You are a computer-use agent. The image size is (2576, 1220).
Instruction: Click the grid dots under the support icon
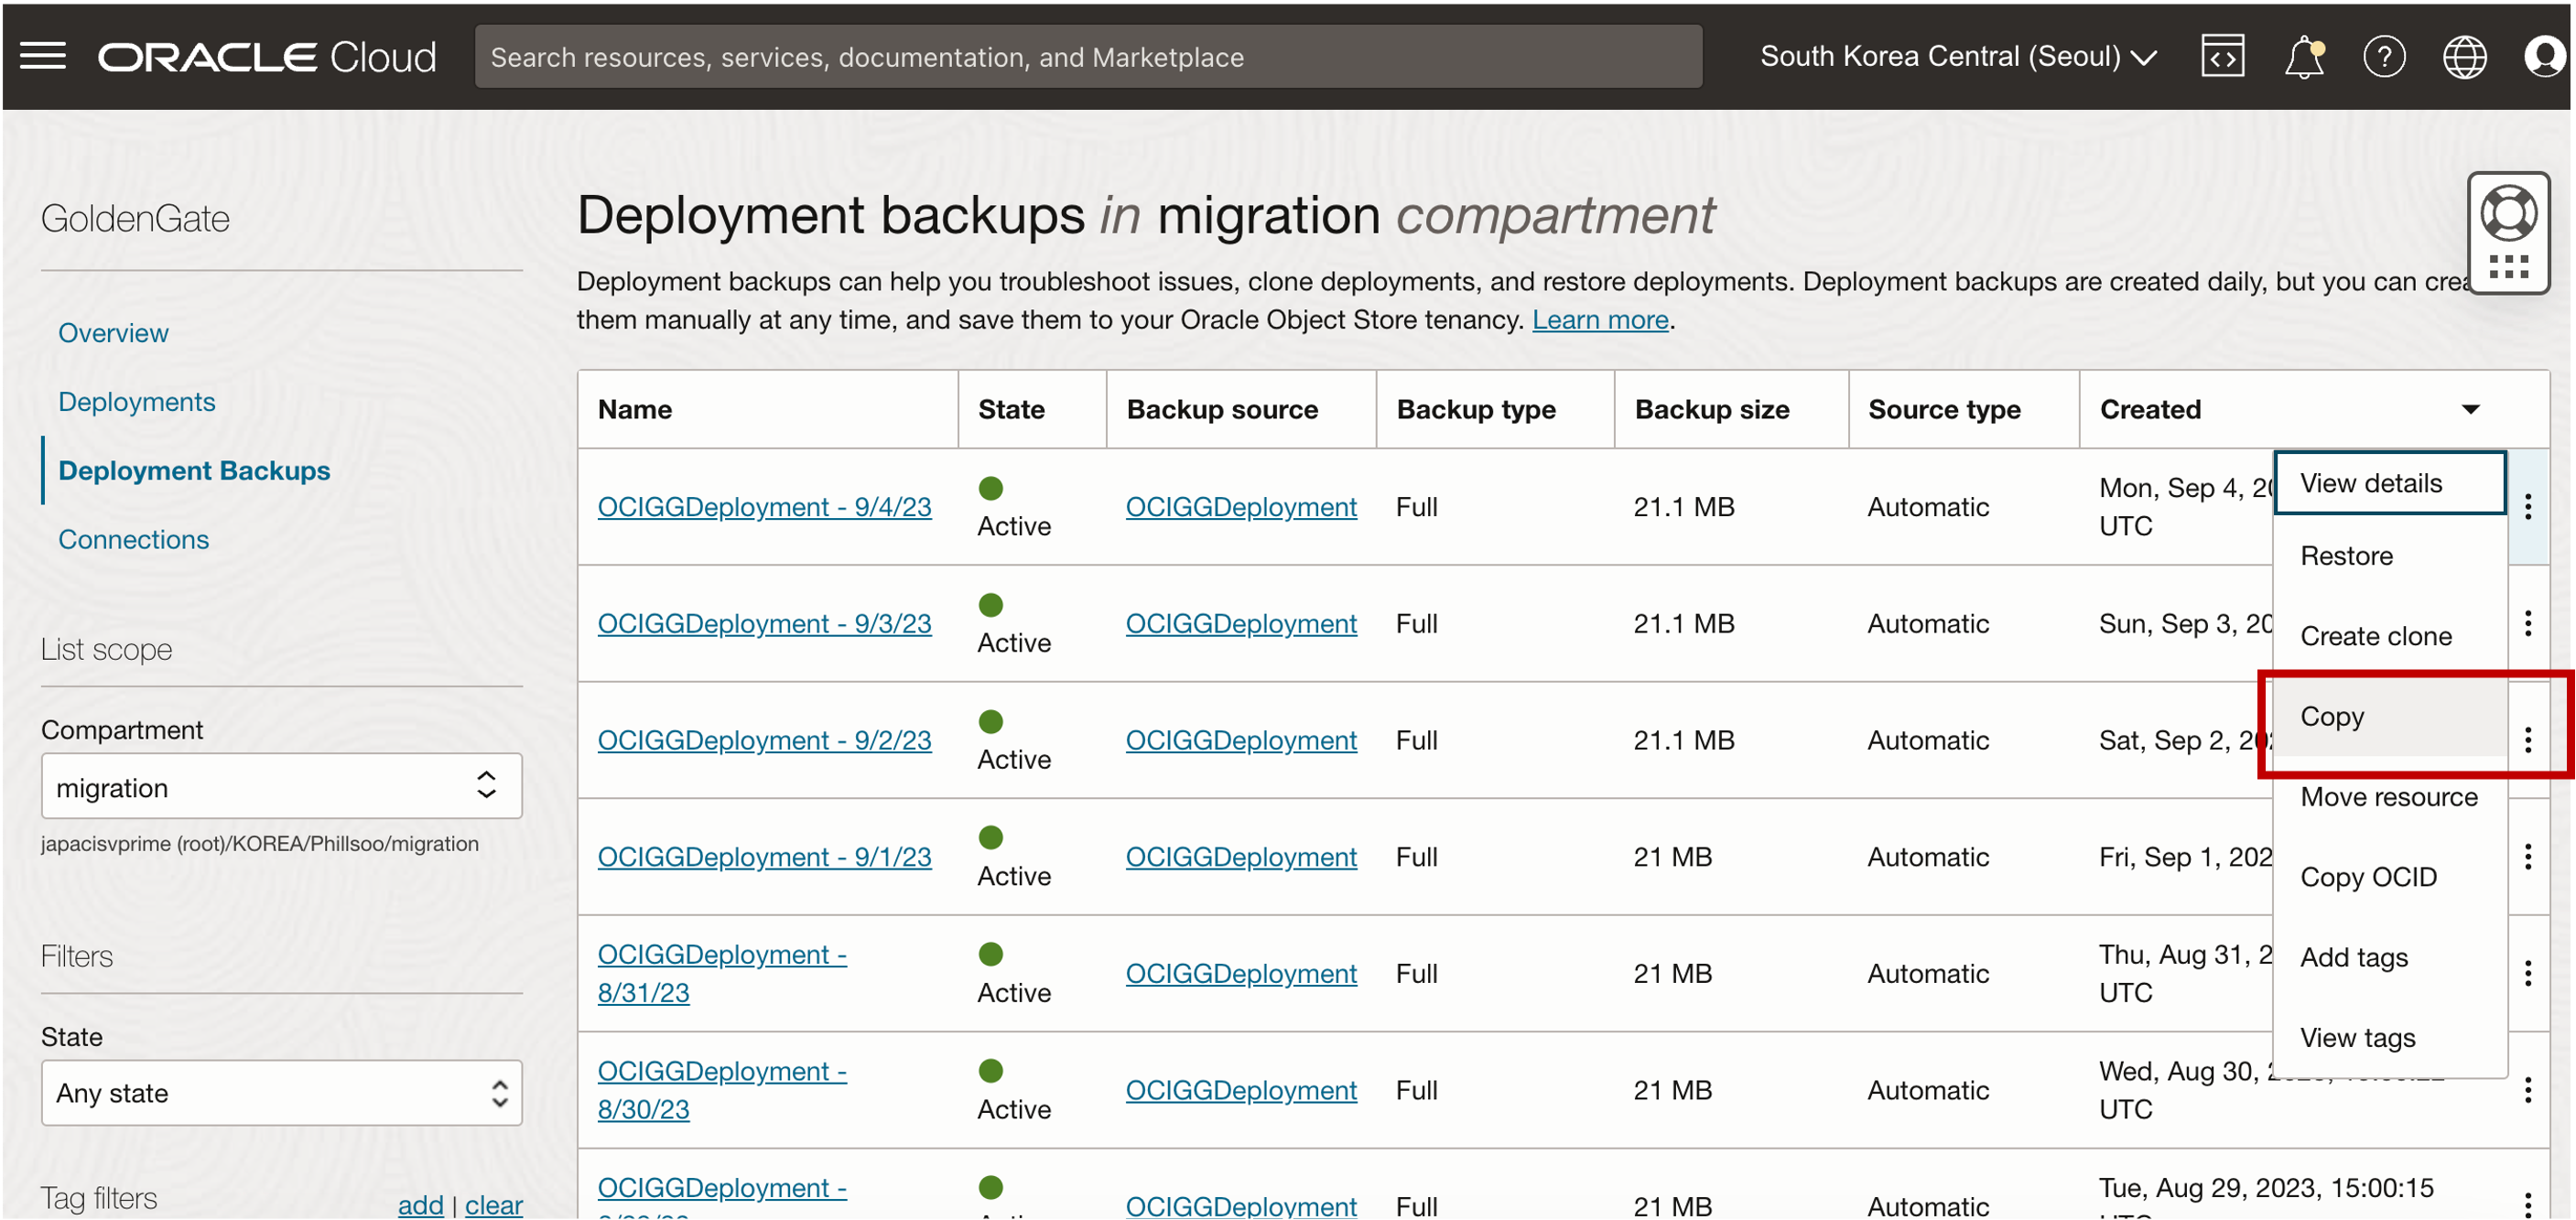[x=2508, y=268]
